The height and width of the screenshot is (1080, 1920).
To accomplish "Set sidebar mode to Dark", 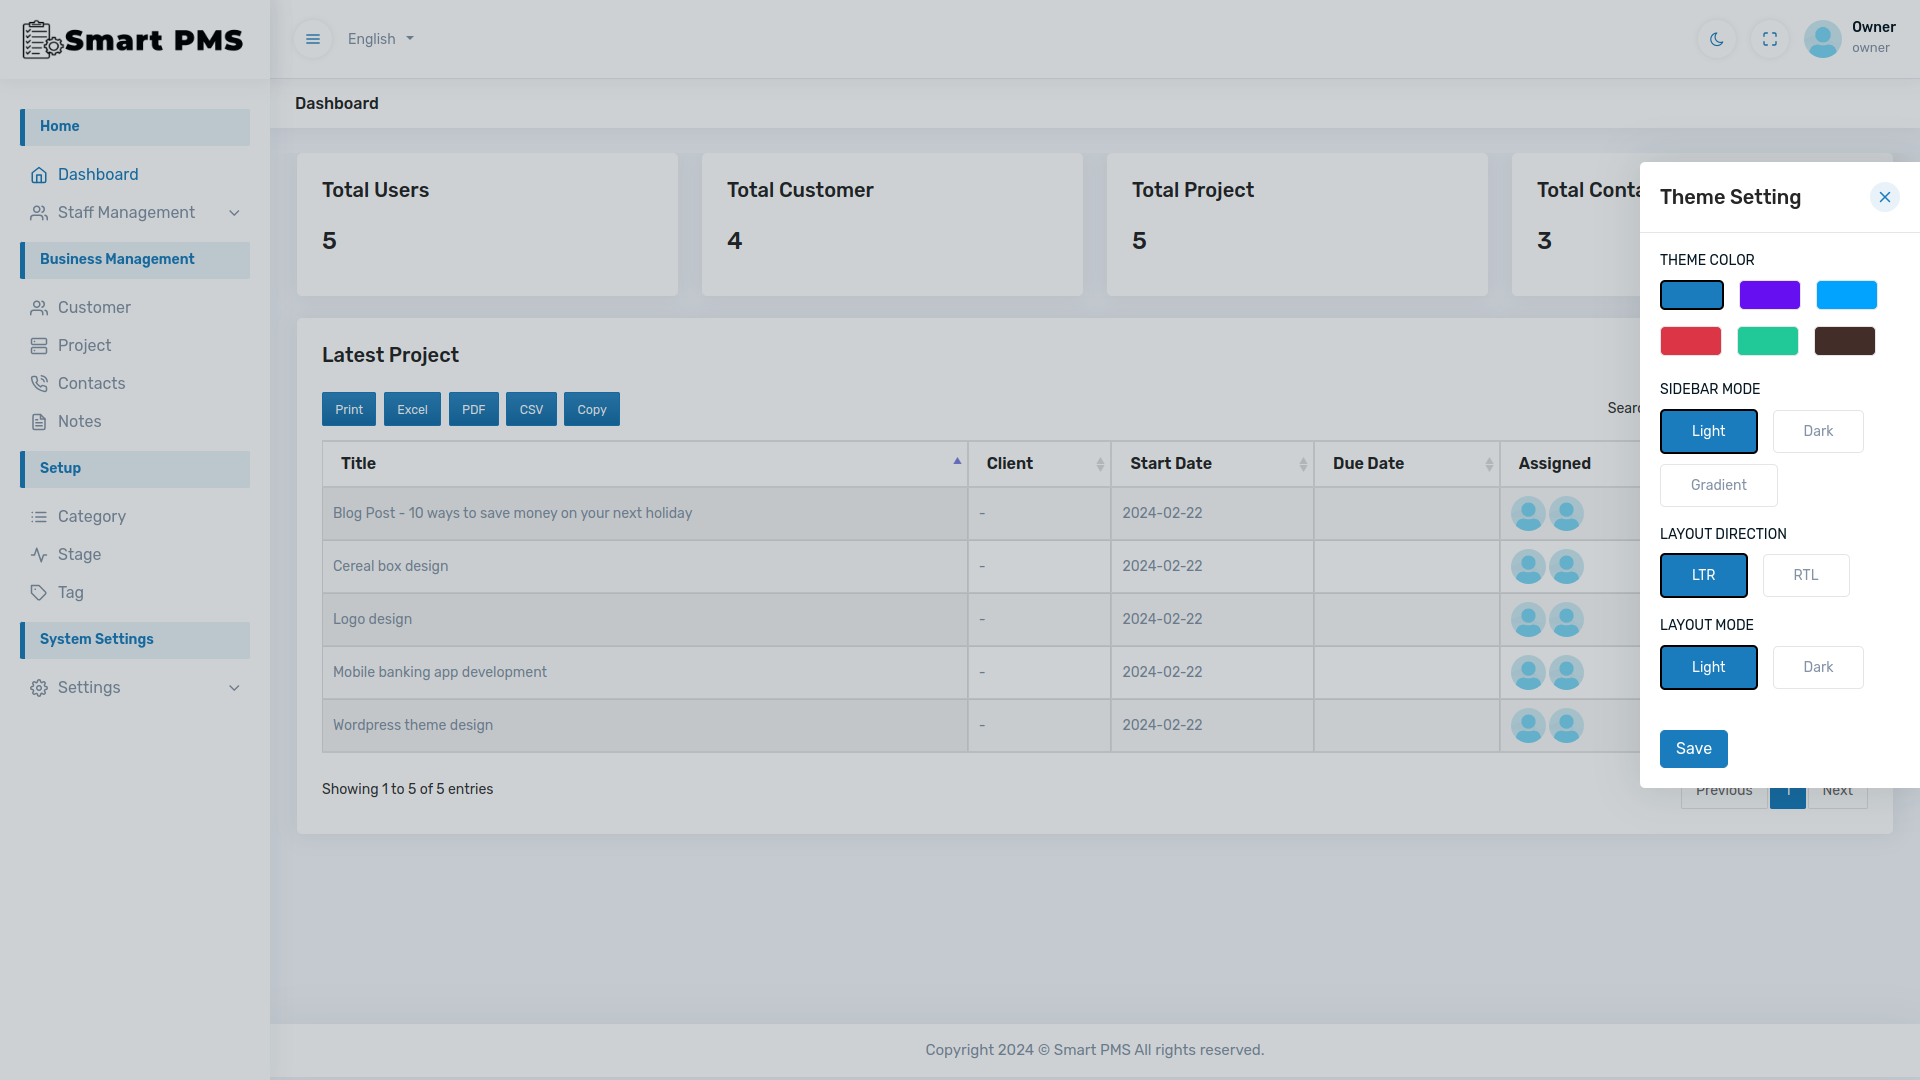I will [1818, 431].
